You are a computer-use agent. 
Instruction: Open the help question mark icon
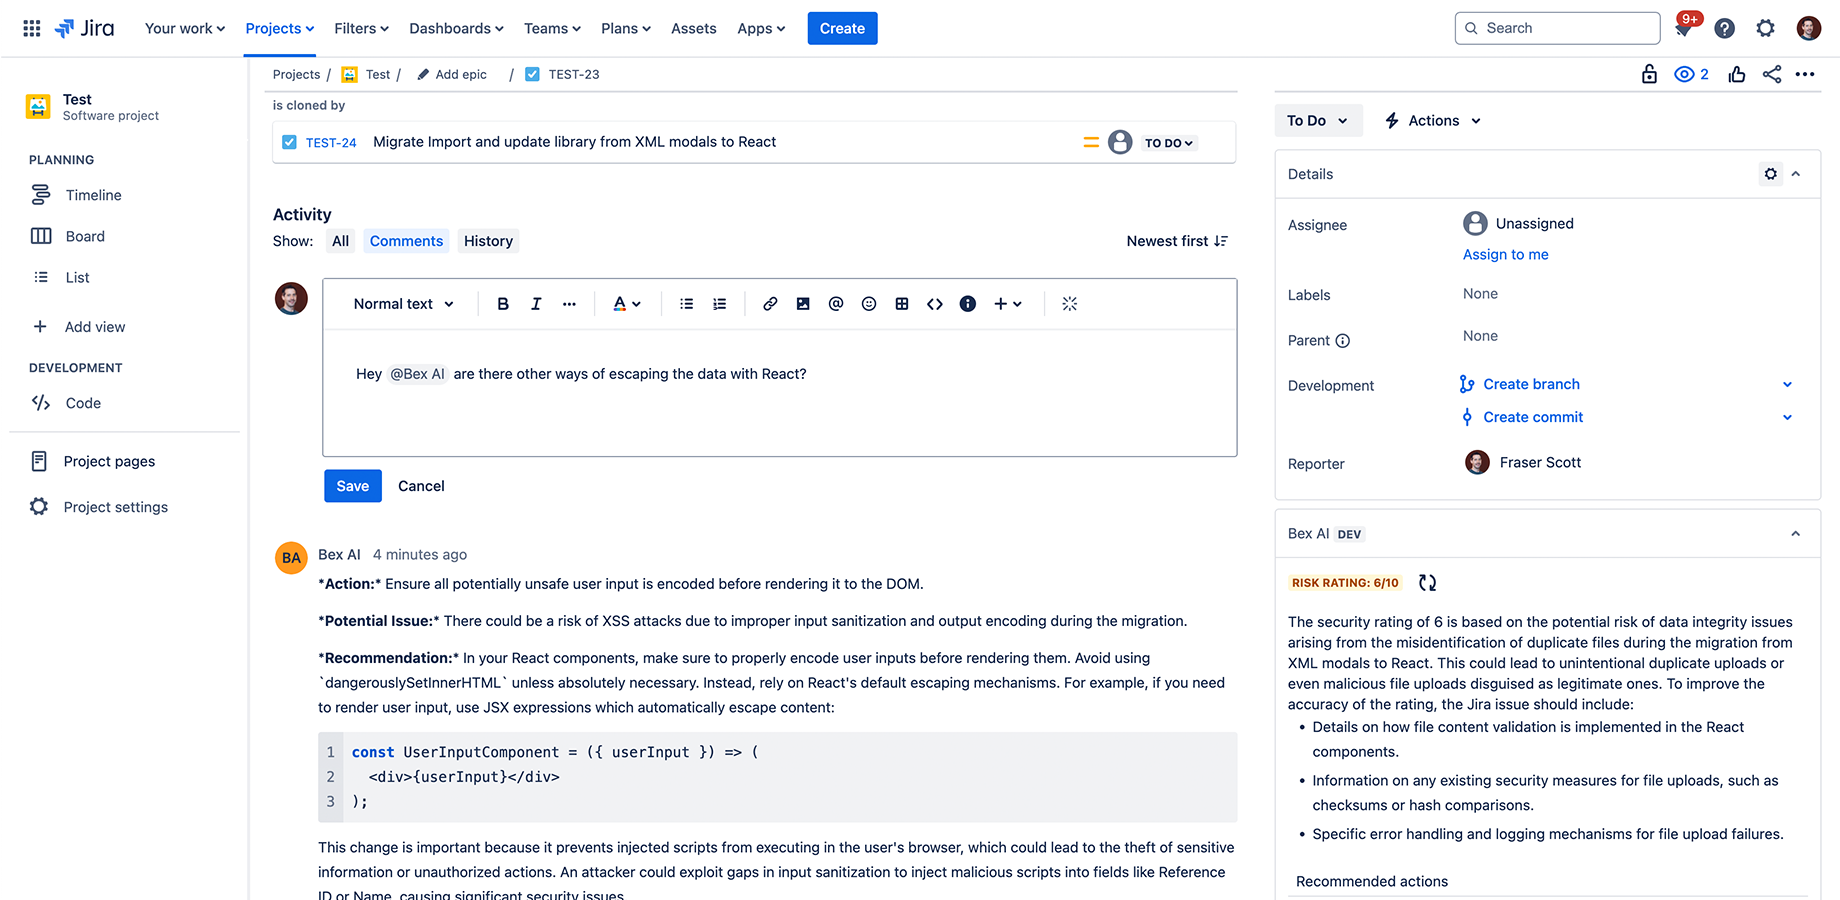coord(1725,28)
